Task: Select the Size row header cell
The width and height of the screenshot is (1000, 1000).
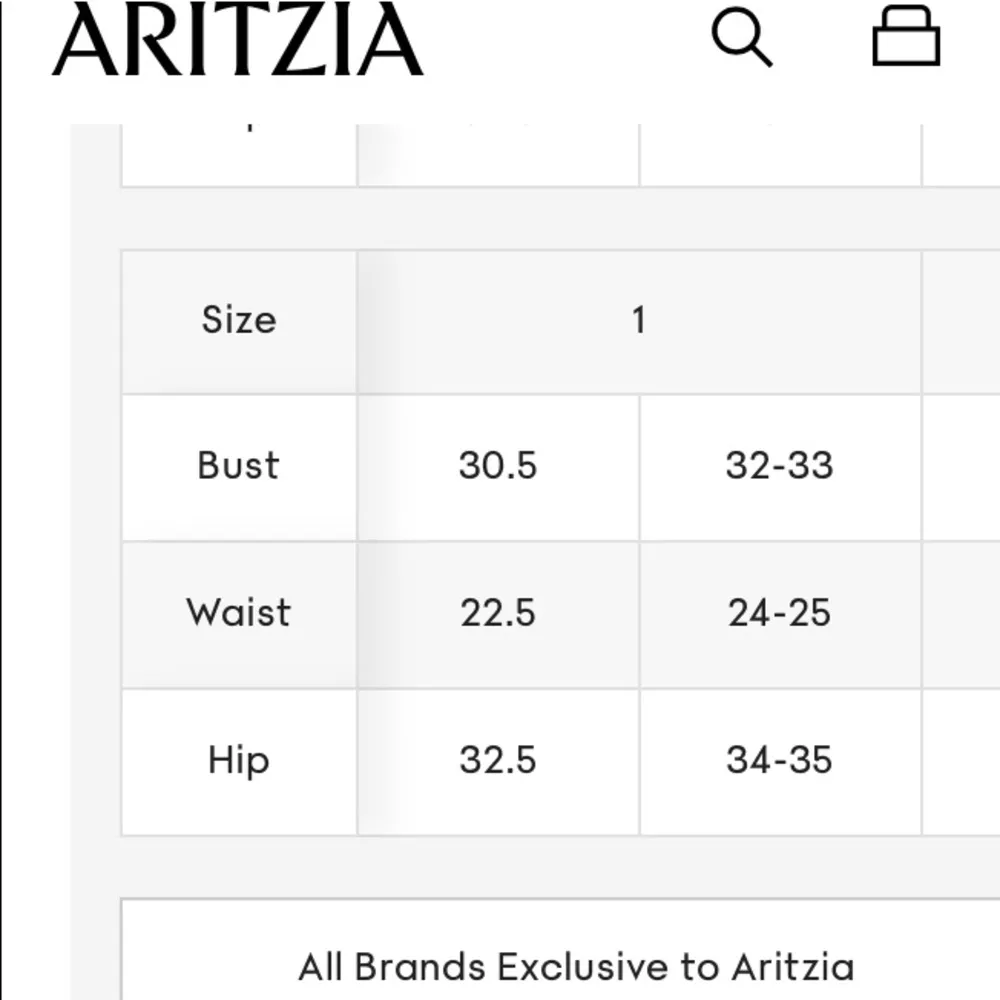Action: [239, 321]
